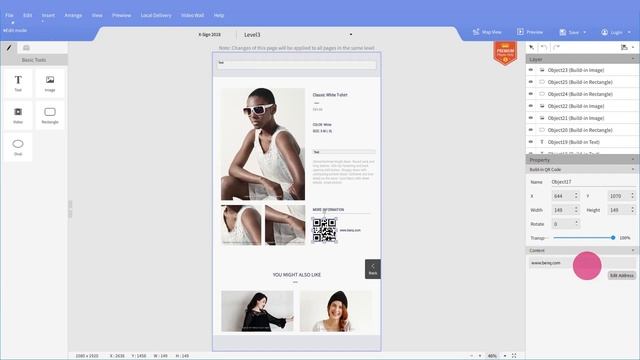Click the undo arrow icon above Layer panel
The image size is (640, 360).
pyautogui.click(x=544, y=47)
